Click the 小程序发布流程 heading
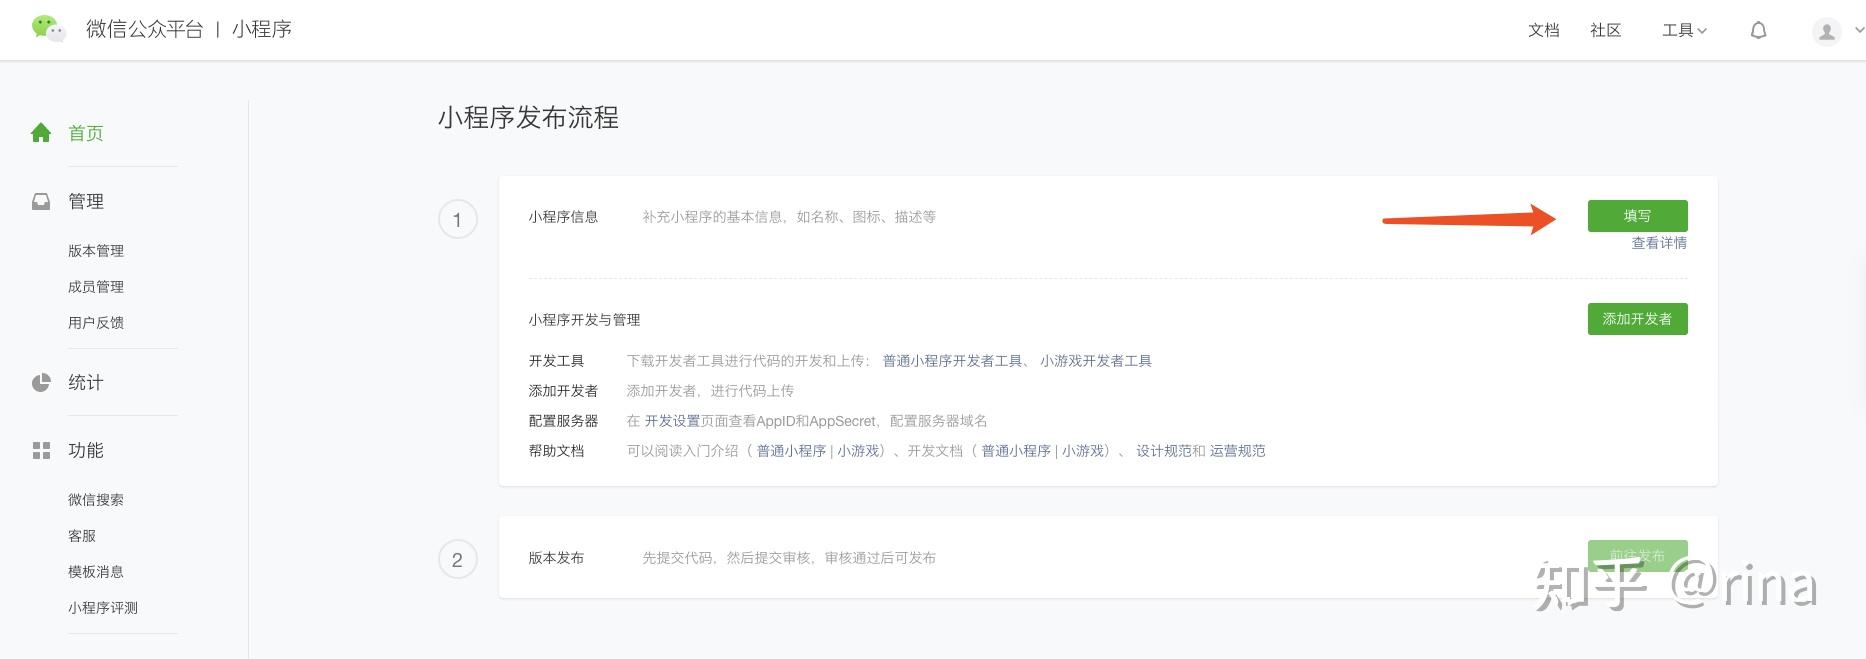The height and width of the screenshot is (659, 1866). pos(528,118)
